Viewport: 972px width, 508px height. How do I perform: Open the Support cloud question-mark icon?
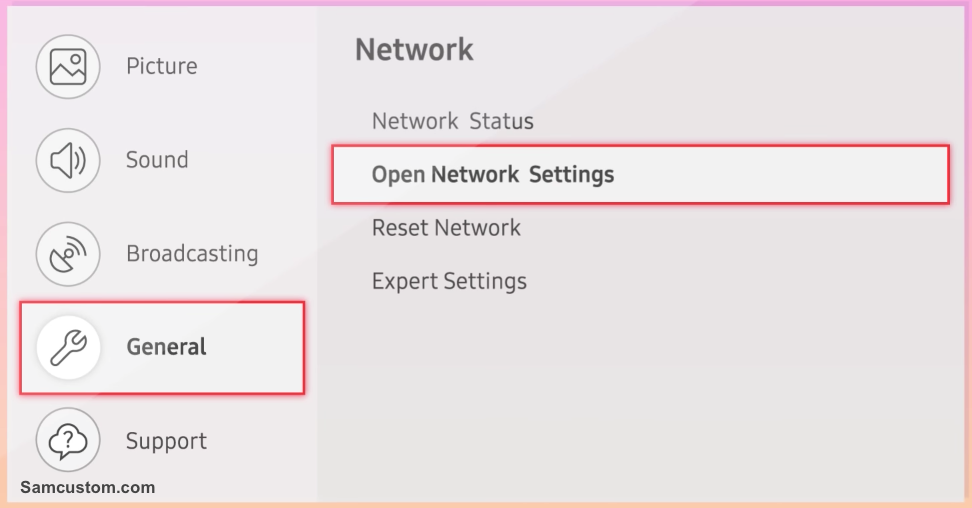pyautogui.click(x=68, y=440)
